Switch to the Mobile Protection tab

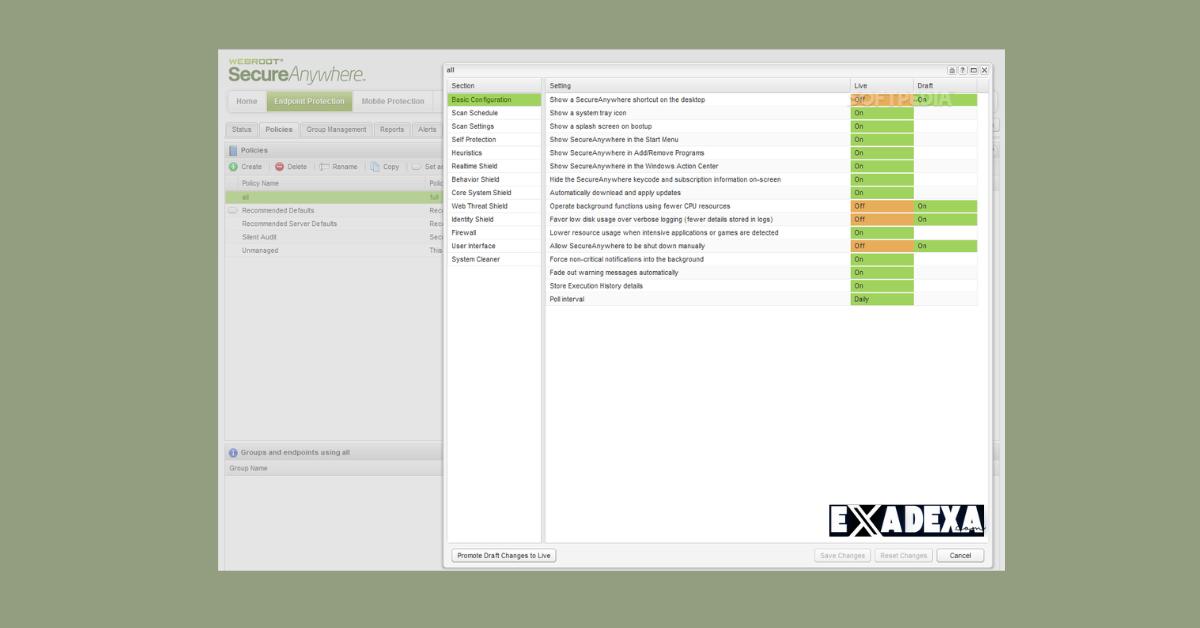point(393,100)
